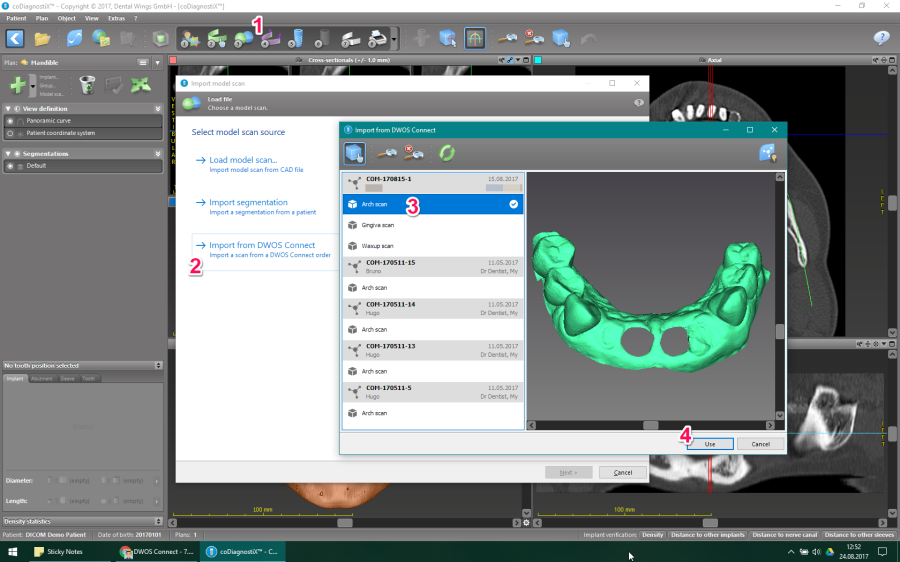900x562 pixels.
Task: Click the download scan icon in DWOS toolbar
Action: (x=355, y=152)
